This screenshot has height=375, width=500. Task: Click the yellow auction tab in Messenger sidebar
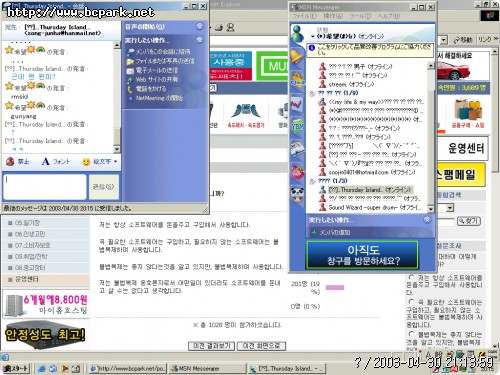pyautogui.click(x=297, y=81)
